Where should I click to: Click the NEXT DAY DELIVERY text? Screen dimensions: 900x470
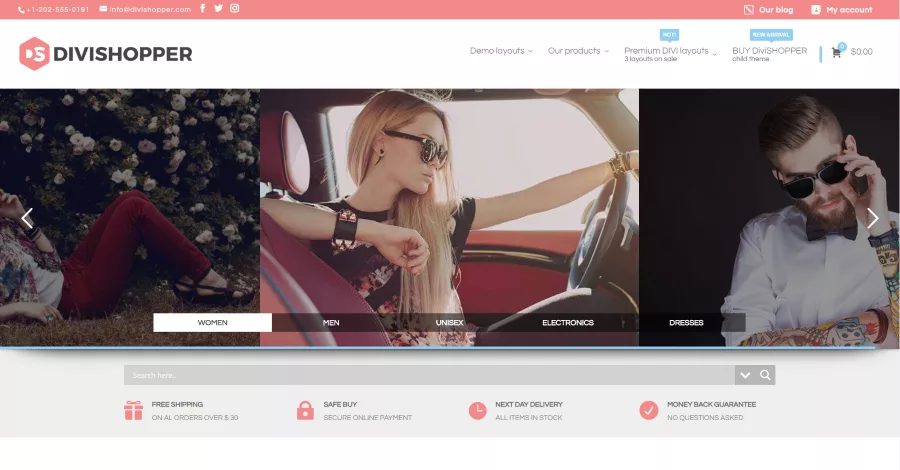coord(529,405)
